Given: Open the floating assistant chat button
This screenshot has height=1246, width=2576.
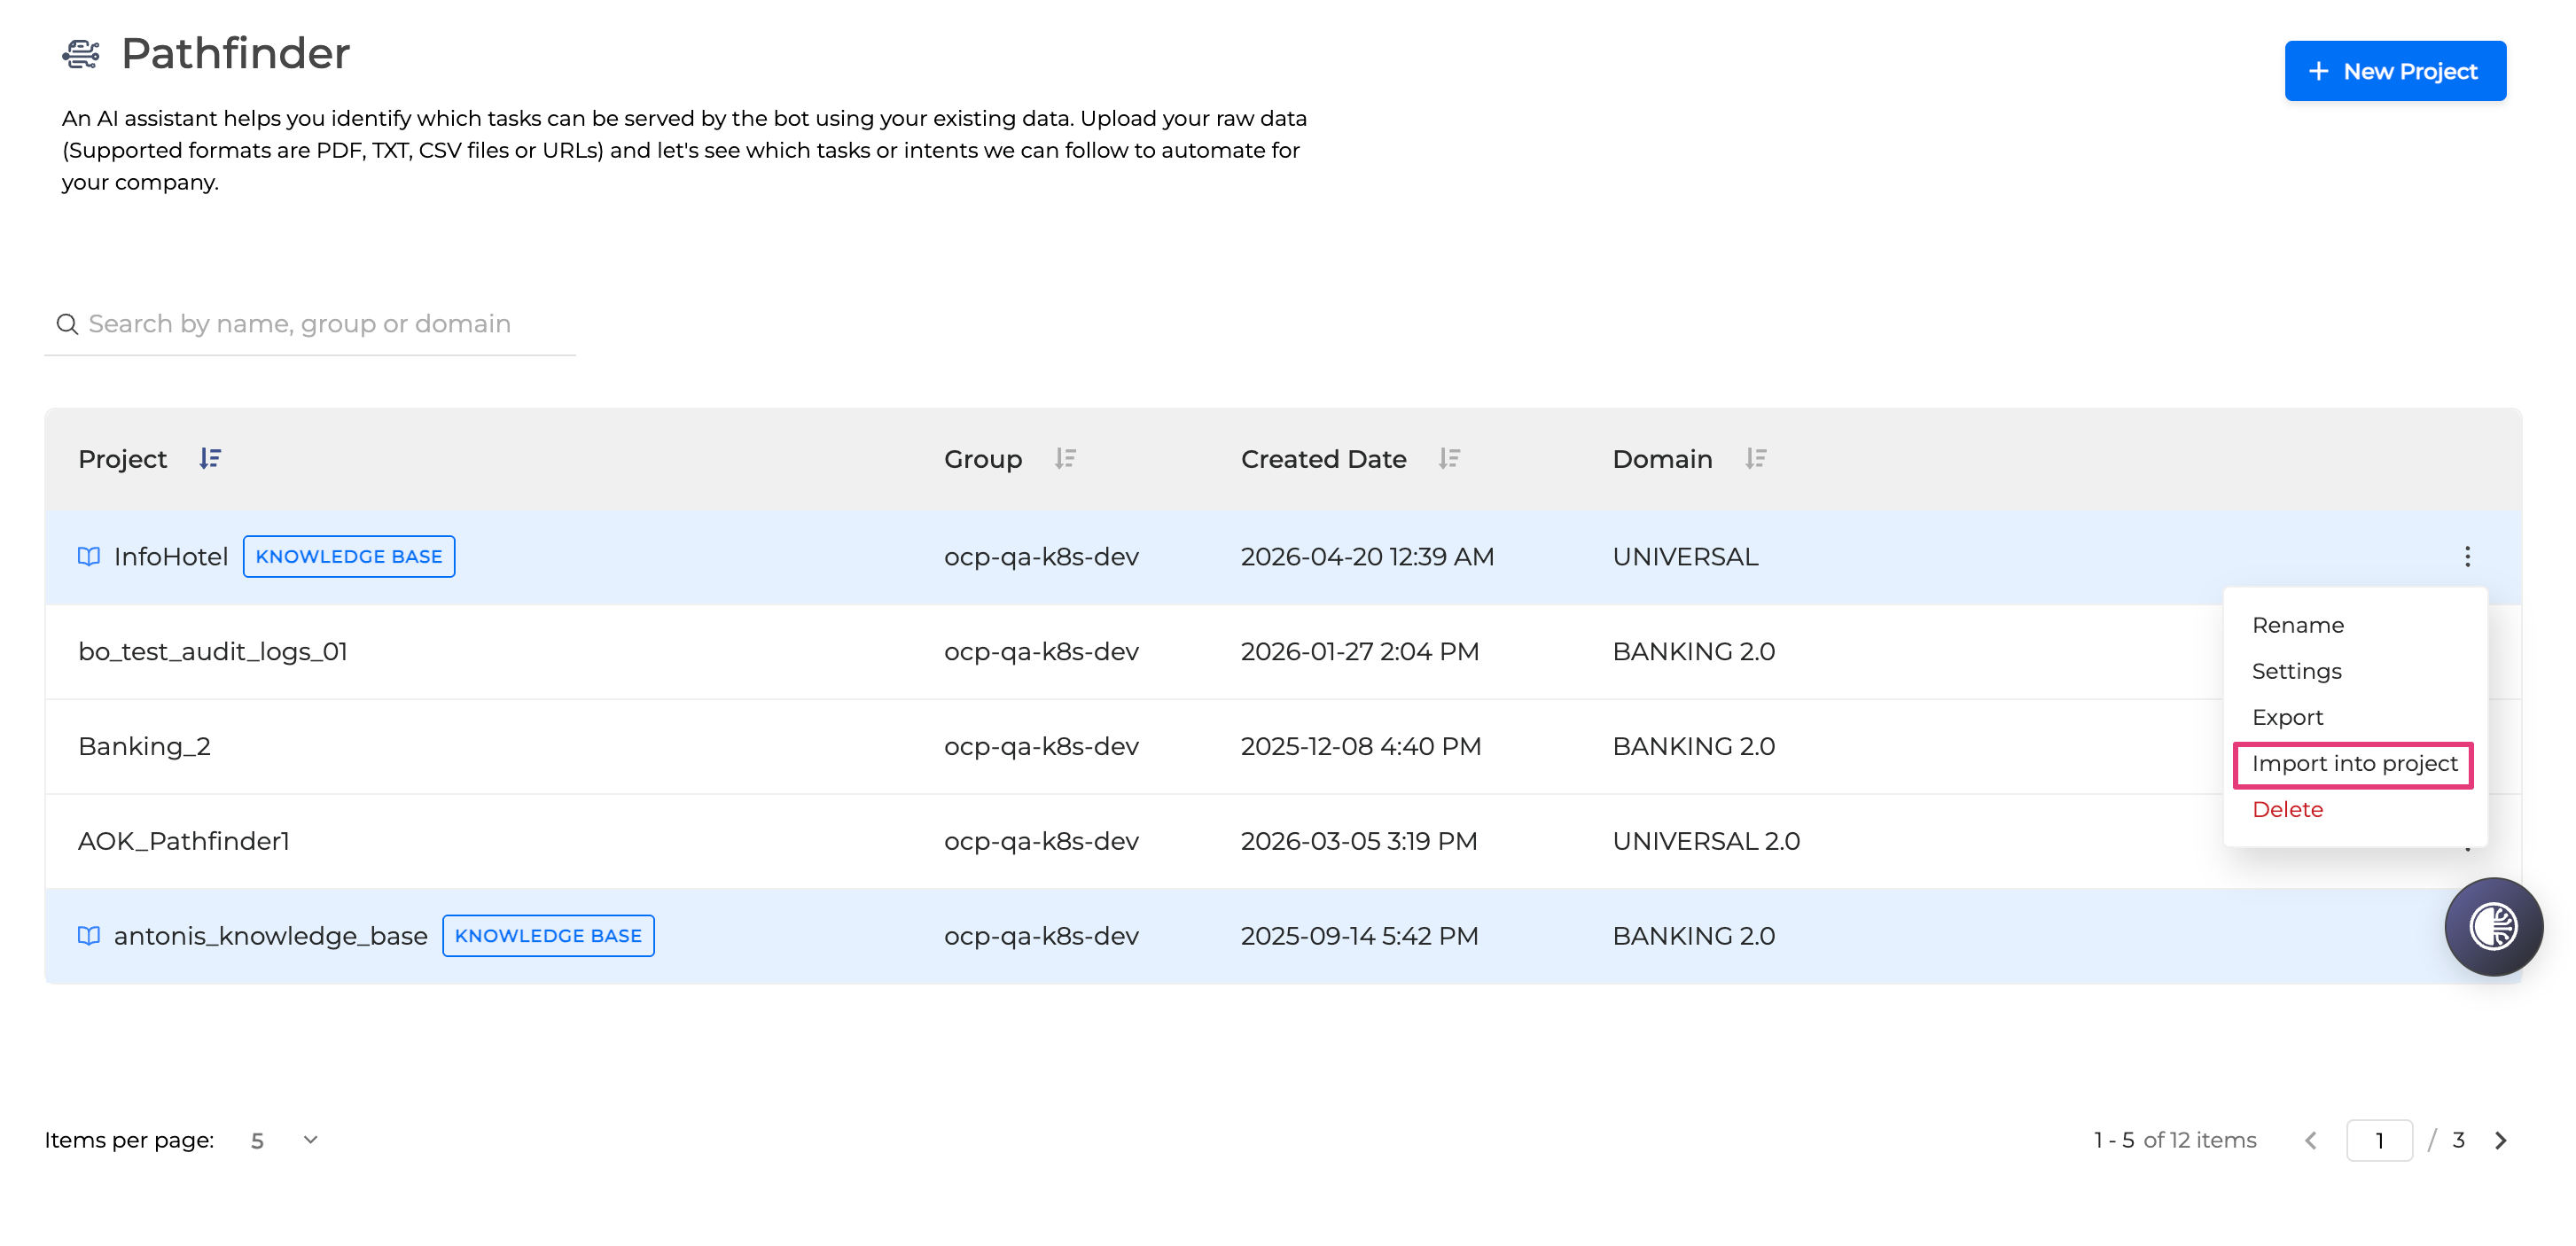Looking at the screenshot, I should click(2493, 927).
